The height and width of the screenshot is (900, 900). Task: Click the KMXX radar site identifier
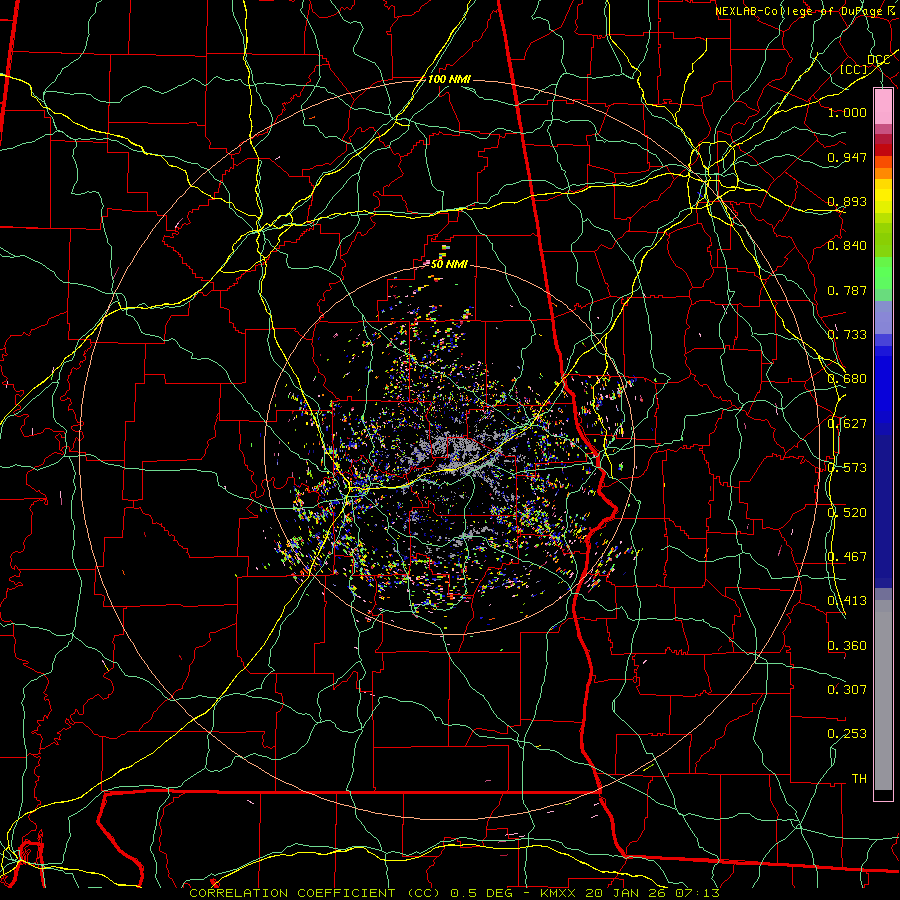[560, 893]
